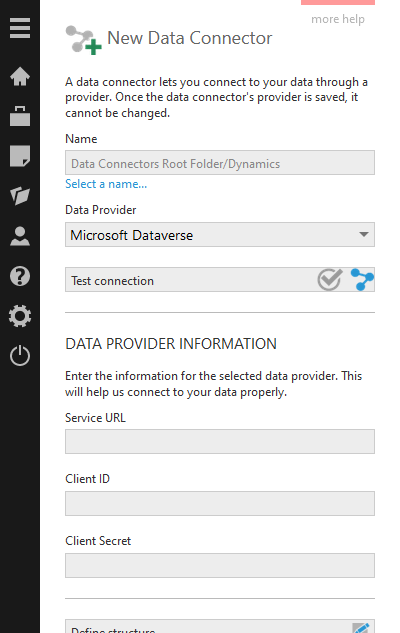Open the folders explorer icon
The height and width of the screenshot is (633, 400).
20,196
